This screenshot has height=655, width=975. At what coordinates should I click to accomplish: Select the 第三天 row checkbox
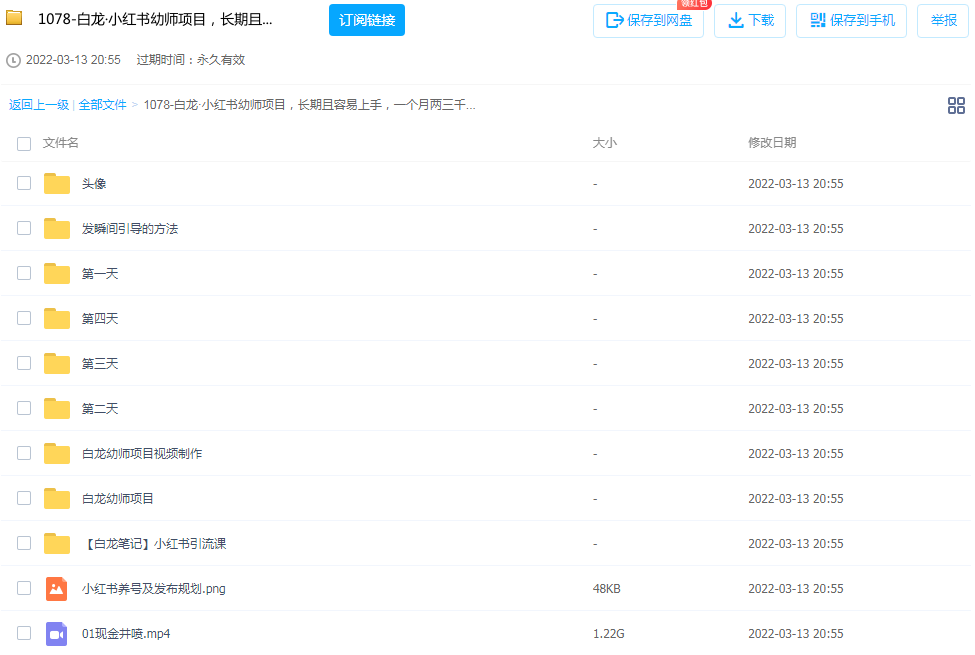[x=24, y=363]
